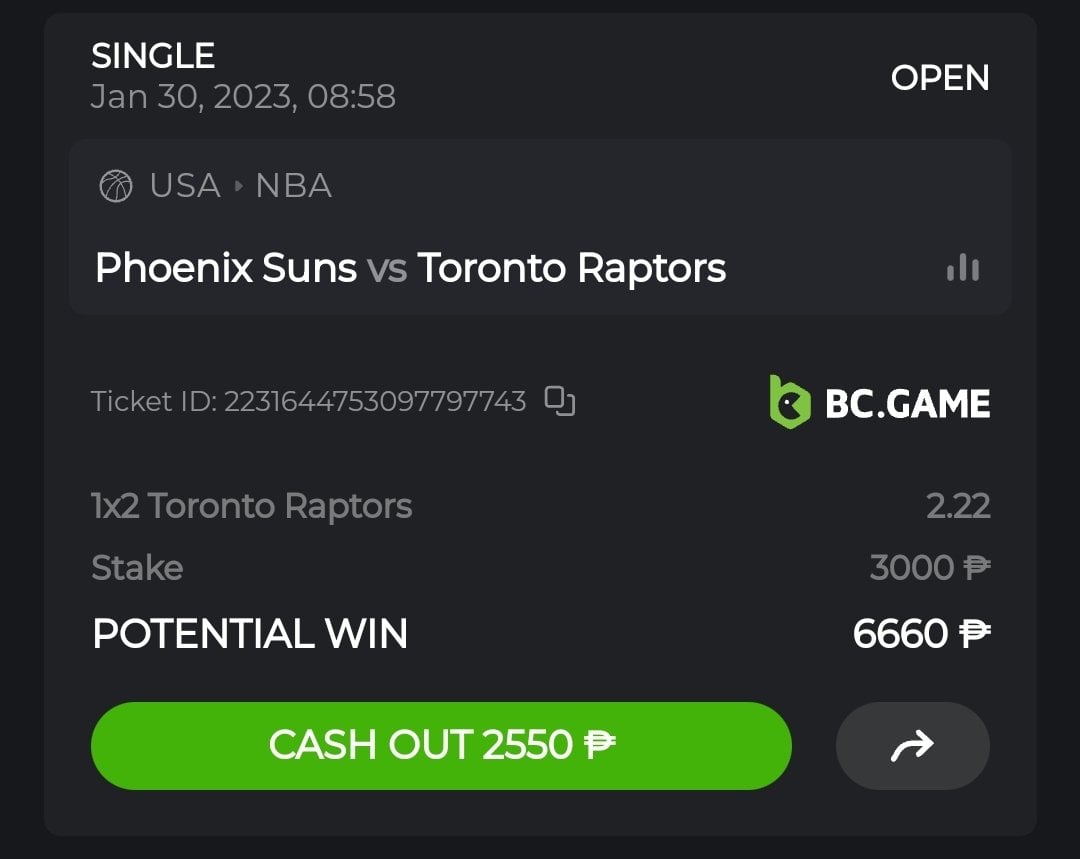This screenshot has height=859, width=1080.
Task: Click the small arrow between USA and NBA
Action: click(239, 186)
